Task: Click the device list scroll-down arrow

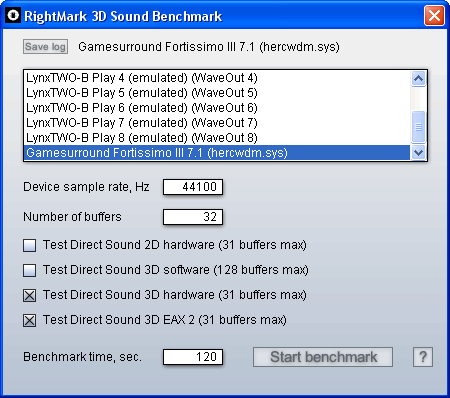Action: 418,153
